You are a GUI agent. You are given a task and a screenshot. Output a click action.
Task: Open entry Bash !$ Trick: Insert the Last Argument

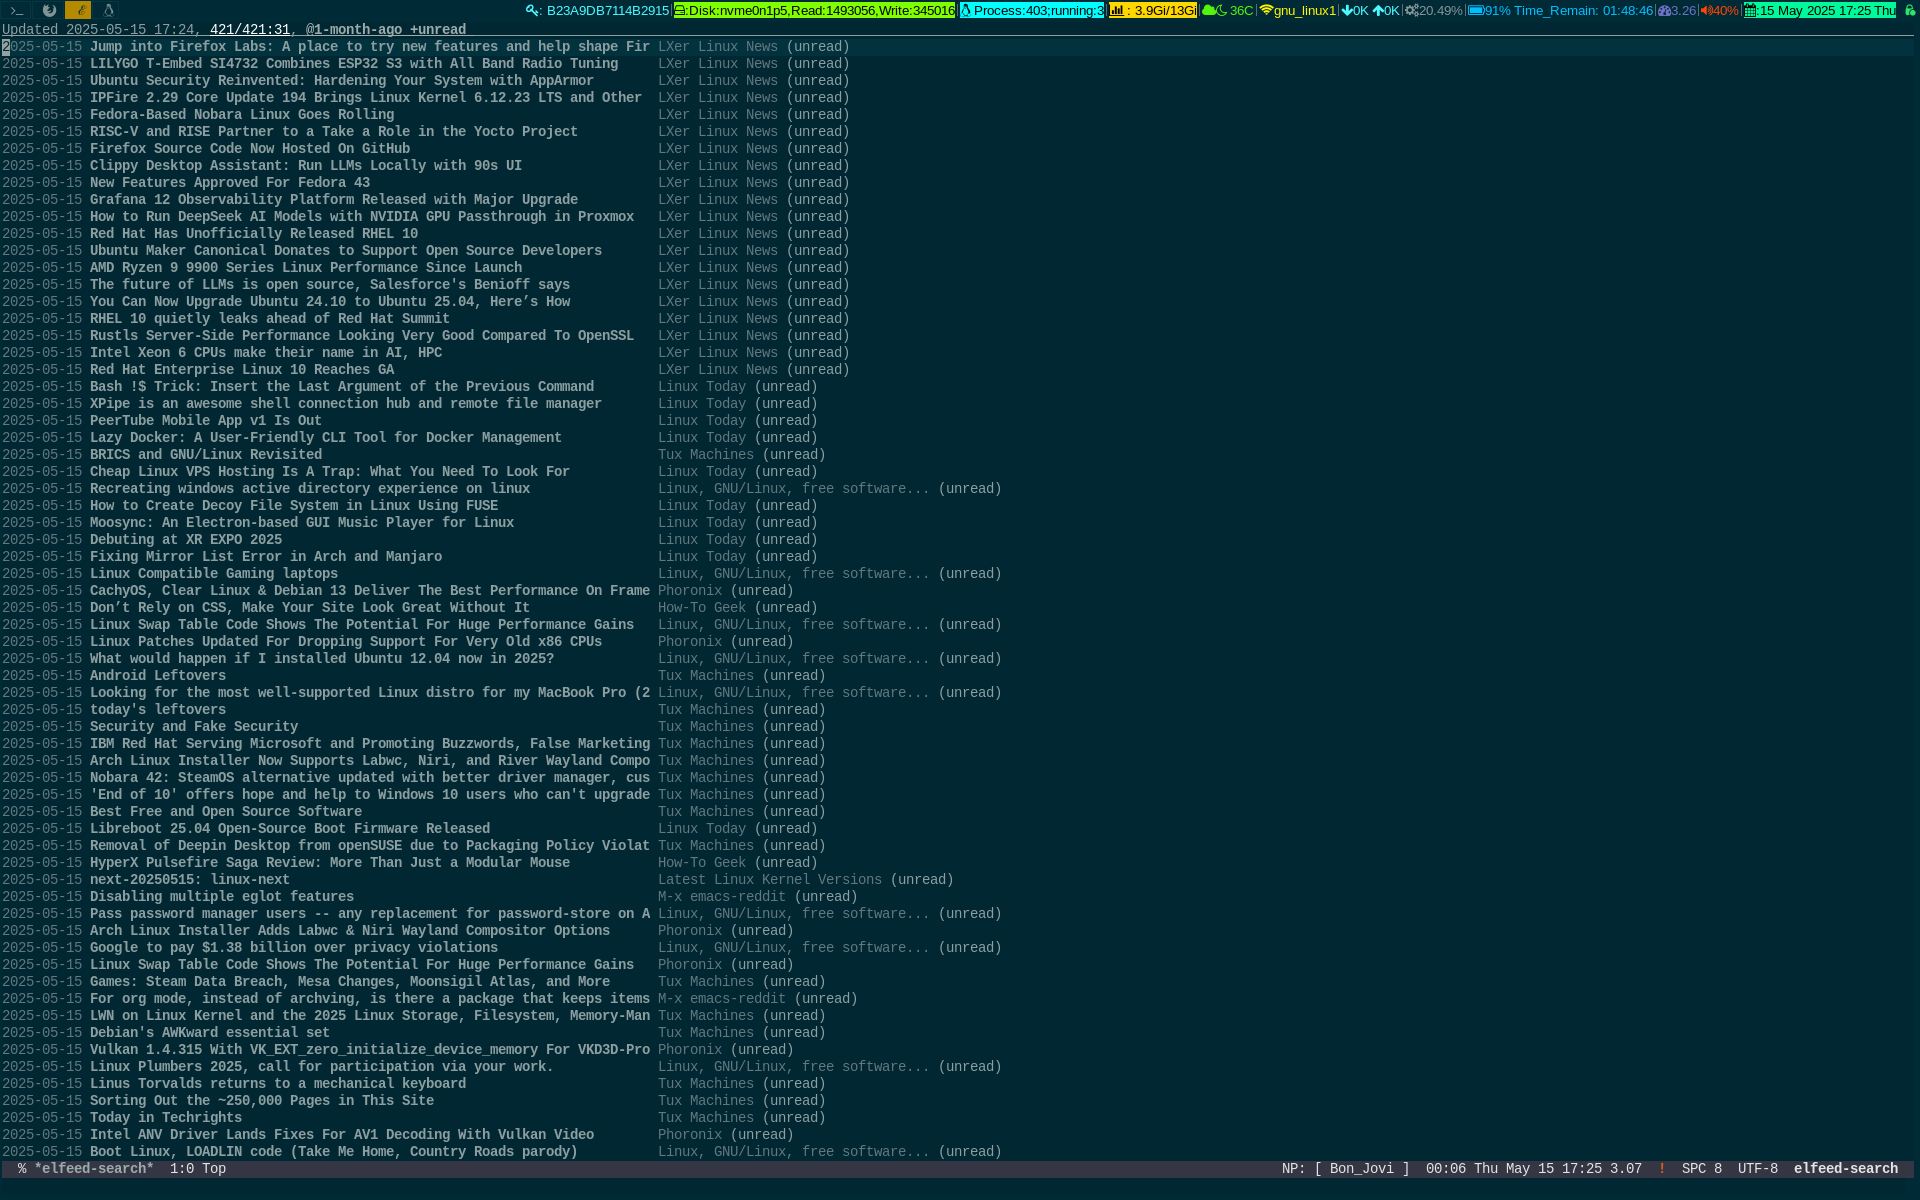tap(342, 387)
